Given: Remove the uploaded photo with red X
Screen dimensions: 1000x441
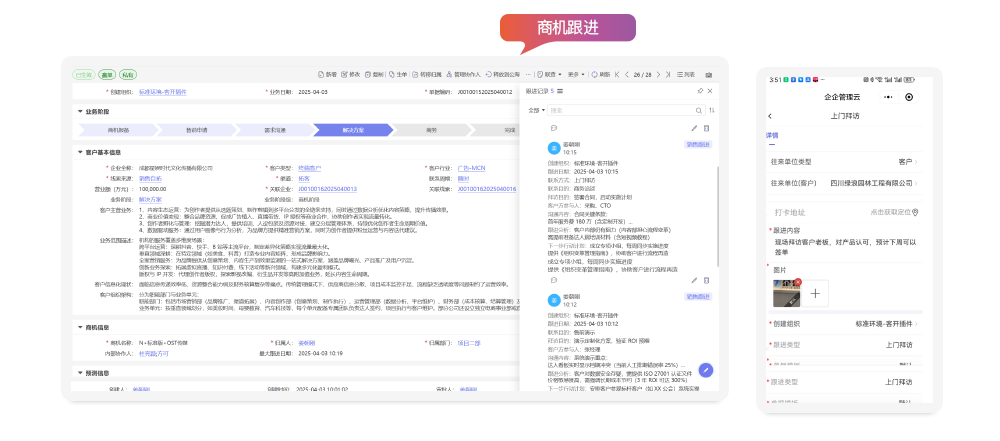Looking at the screenshot, I should click(798, 282).
